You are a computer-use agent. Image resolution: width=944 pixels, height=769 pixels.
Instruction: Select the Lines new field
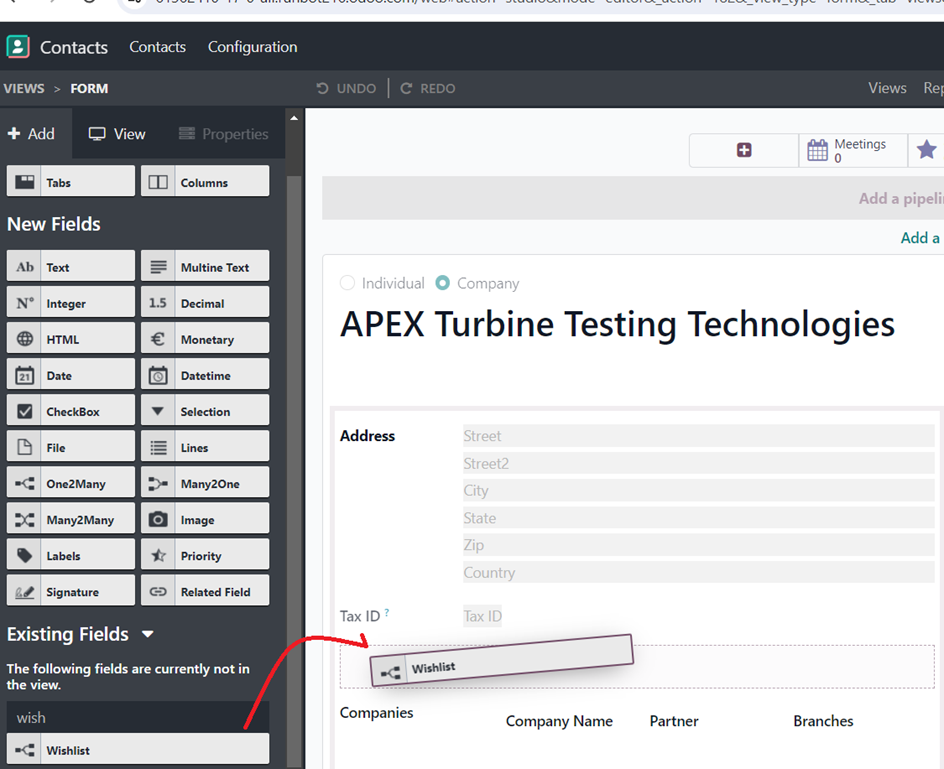point(205,447)
